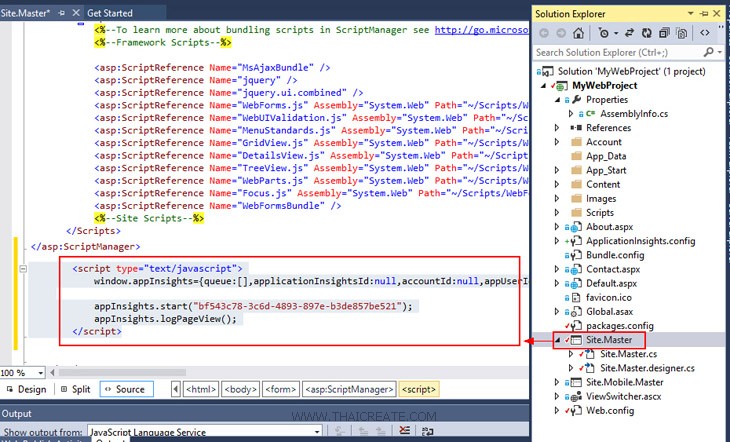Toggle word wrap in the Output window

pyautogui.click(x=427, y=431)
